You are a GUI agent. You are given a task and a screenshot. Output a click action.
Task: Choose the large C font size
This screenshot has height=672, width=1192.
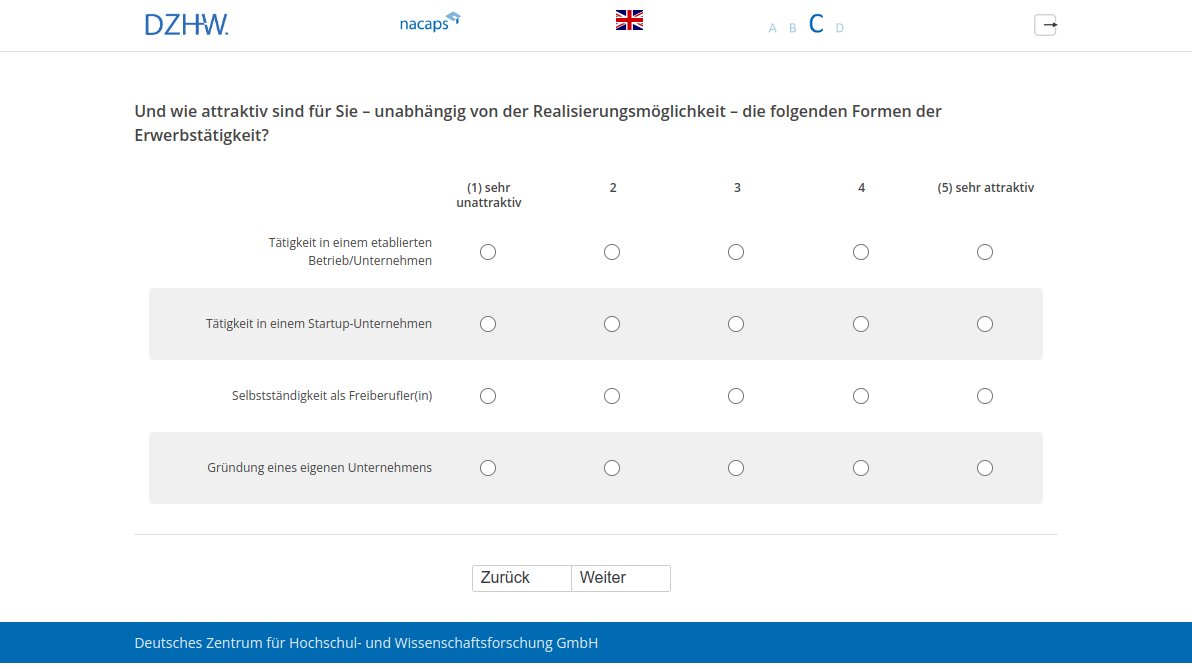tap(816, 25)
